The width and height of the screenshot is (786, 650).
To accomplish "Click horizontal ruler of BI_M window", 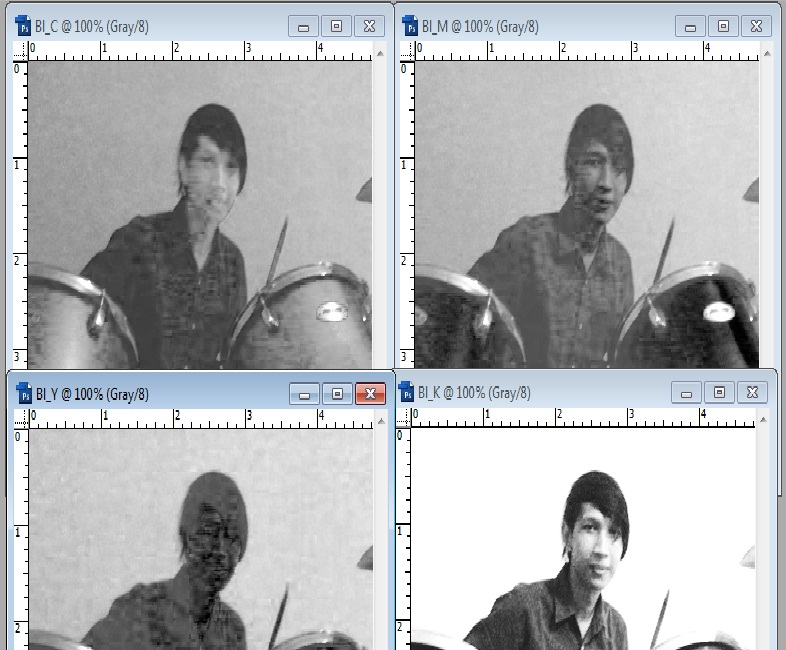I will click(x=587, y=51).
